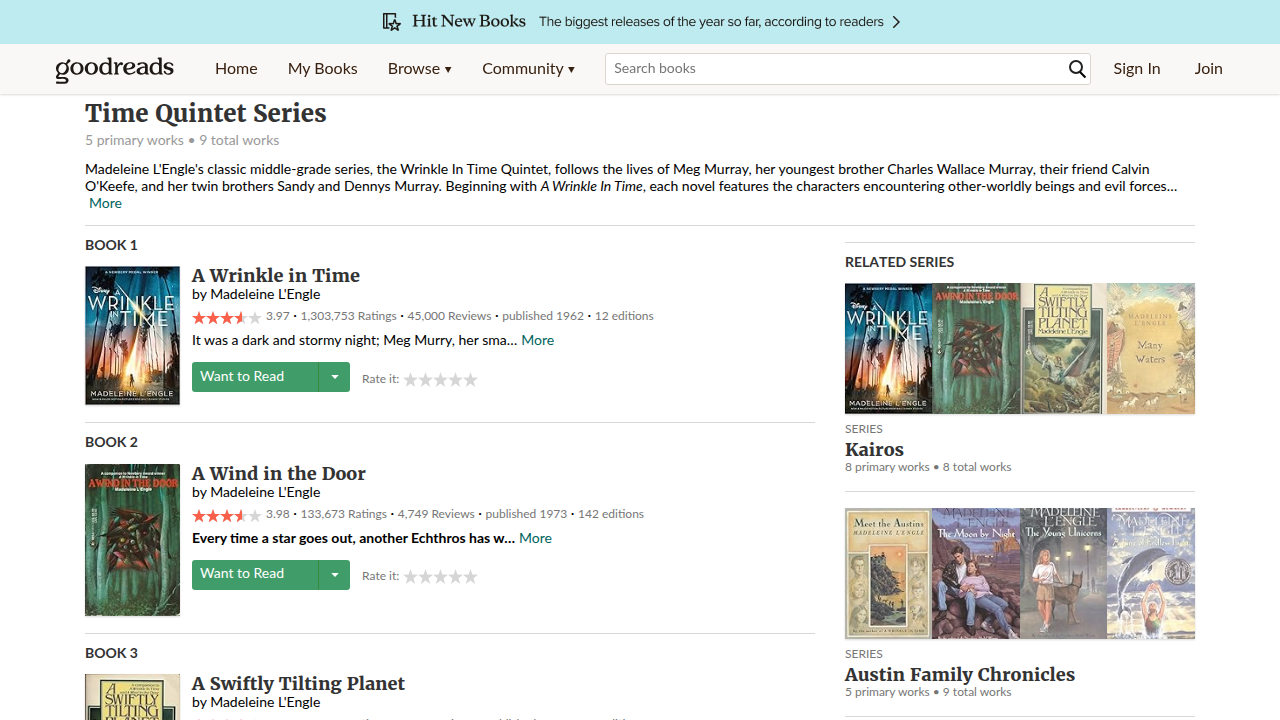Screen dimensions: 1280x720
Task: Click the Time Quintet Series heading
Action: coord(206,113)
